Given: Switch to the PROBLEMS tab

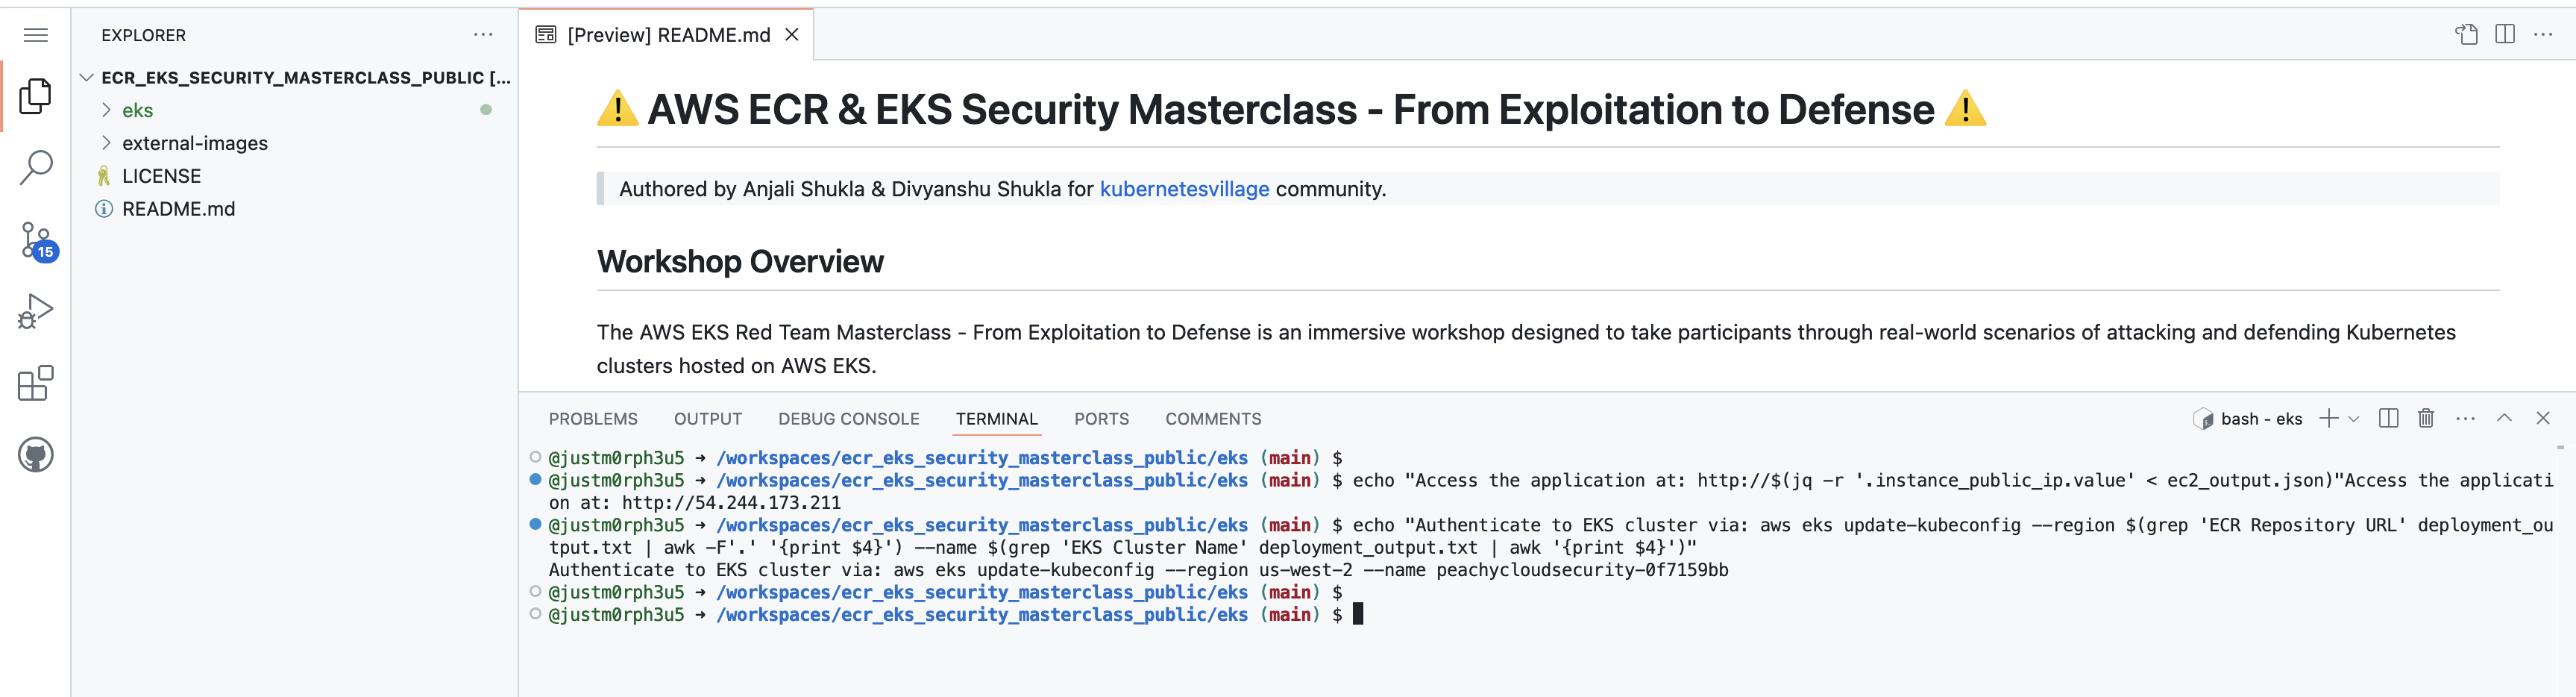Looking at the screenshot, I should [592, 419].
